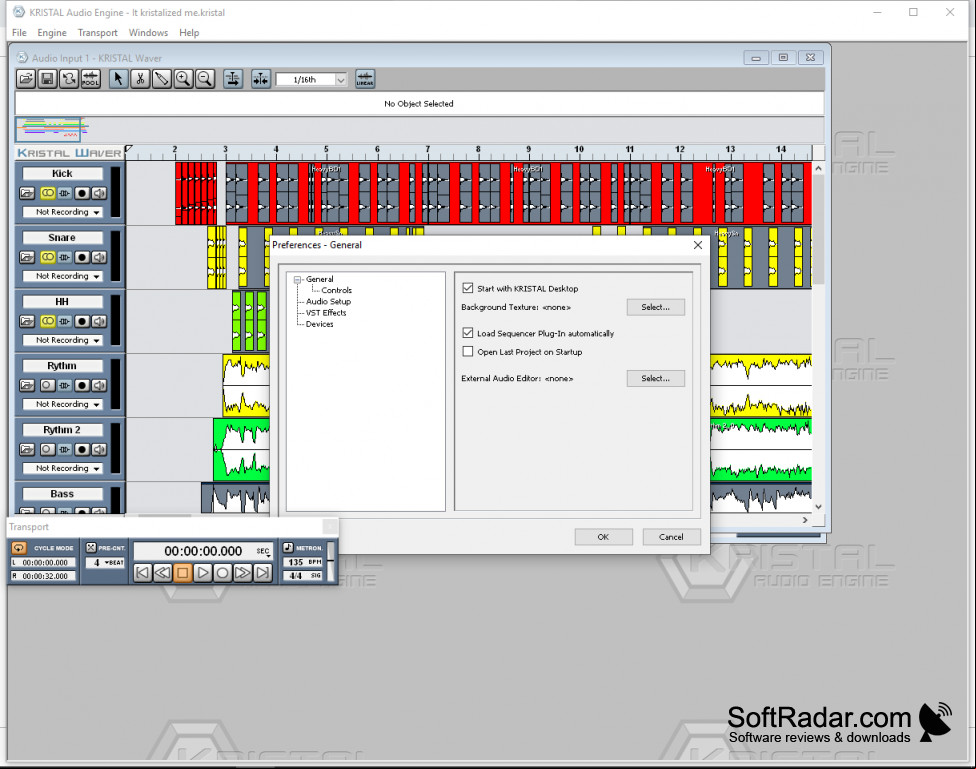Click Cancel in Preferences dialog

click(671, 537)
